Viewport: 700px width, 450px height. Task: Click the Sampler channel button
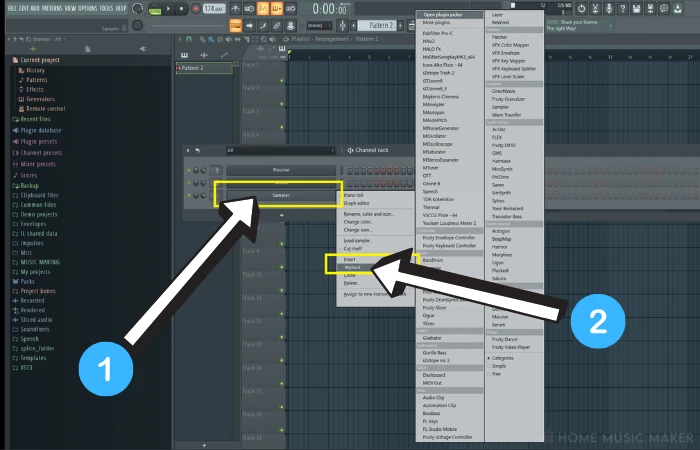pos(281,196)
